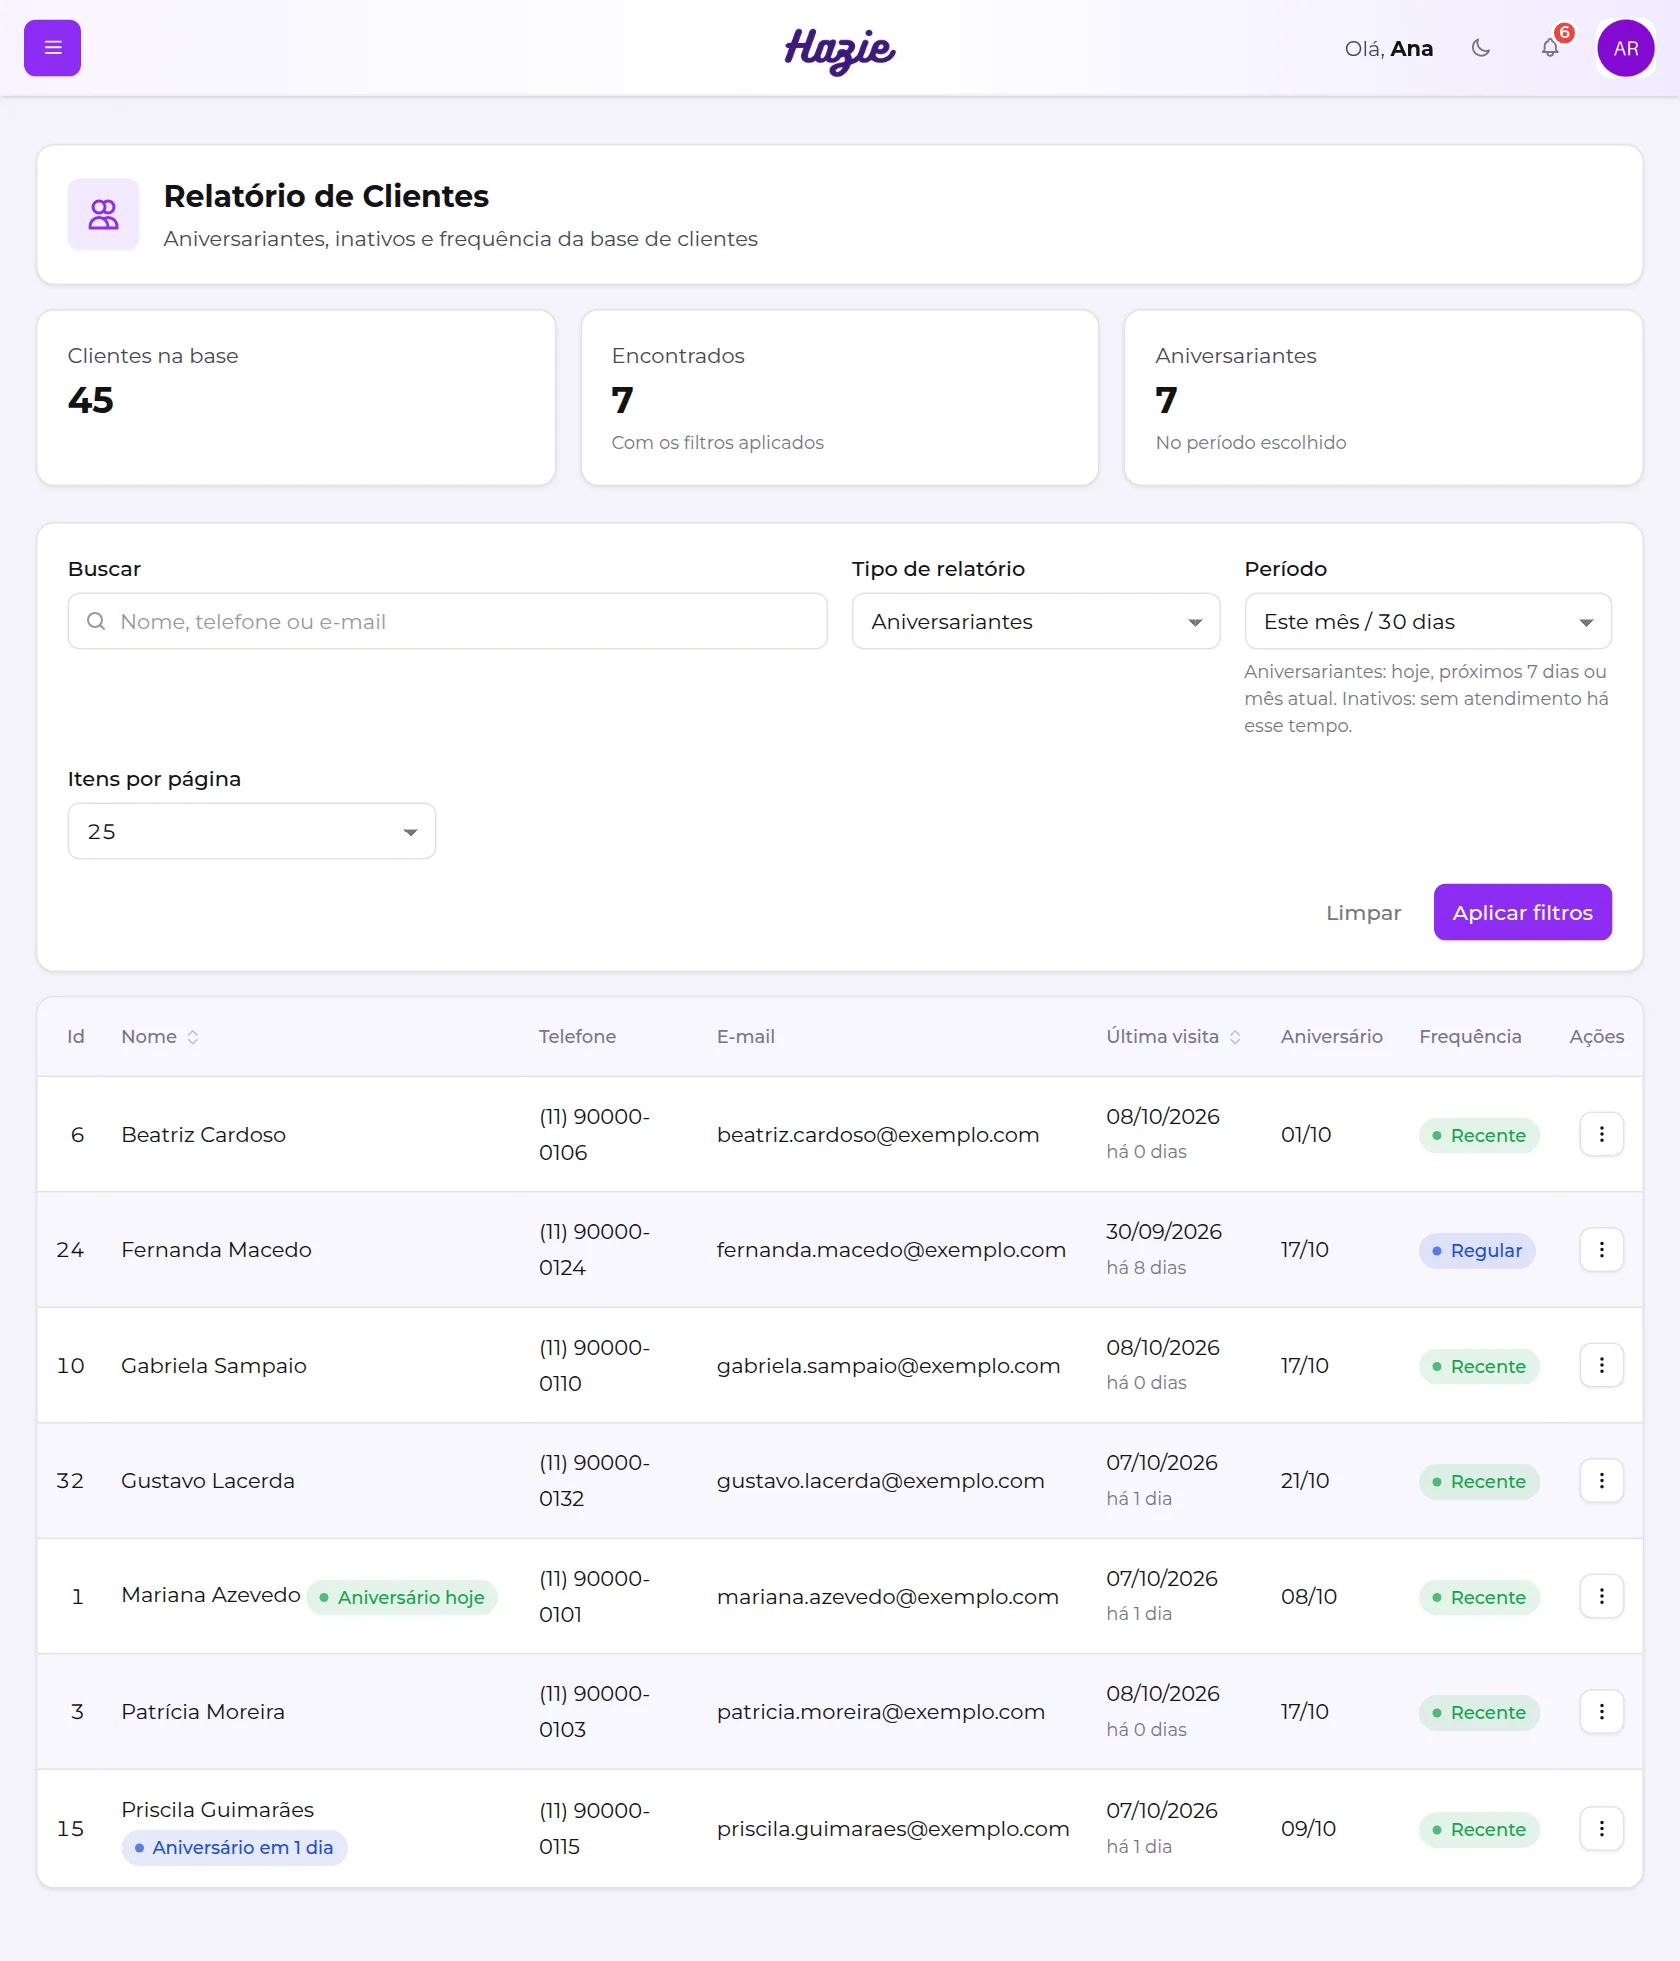Click the Frequência column header
This screenshot has width=1680, height=1961.
(1470, 1037)
